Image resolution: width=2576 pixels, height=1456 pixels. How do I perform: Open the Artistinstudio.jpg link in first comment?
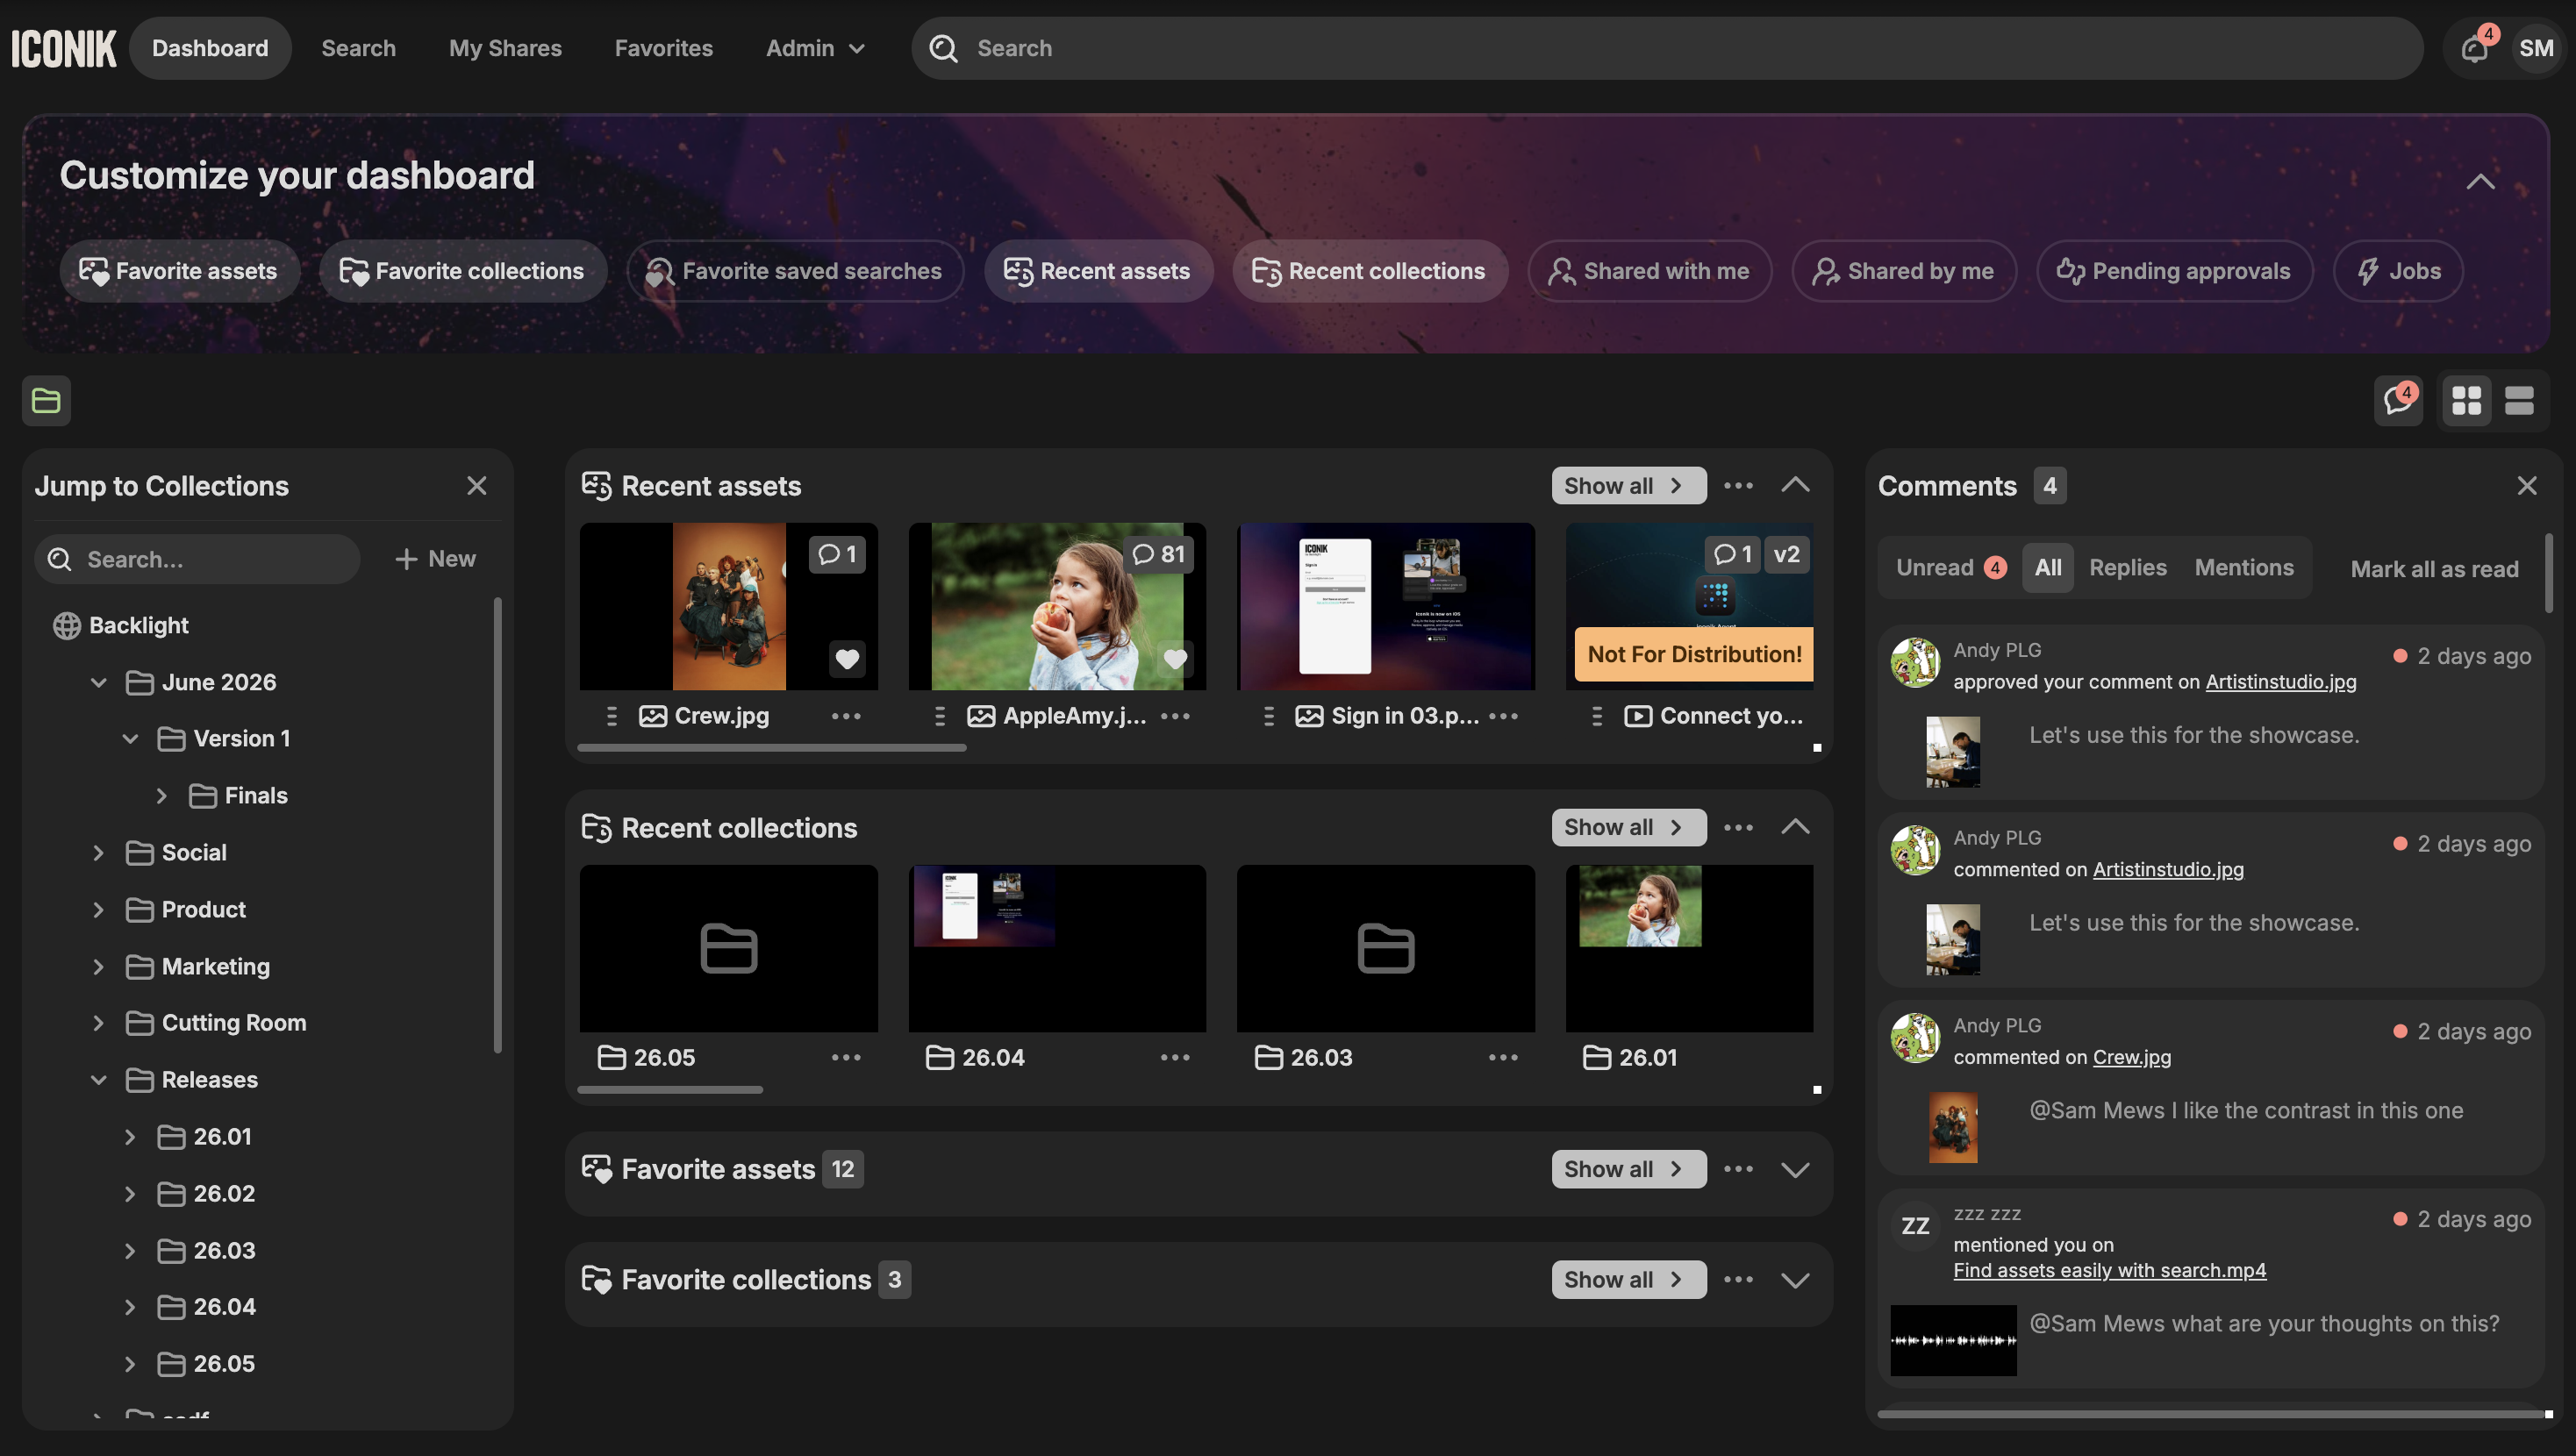tap(2280, 682)
